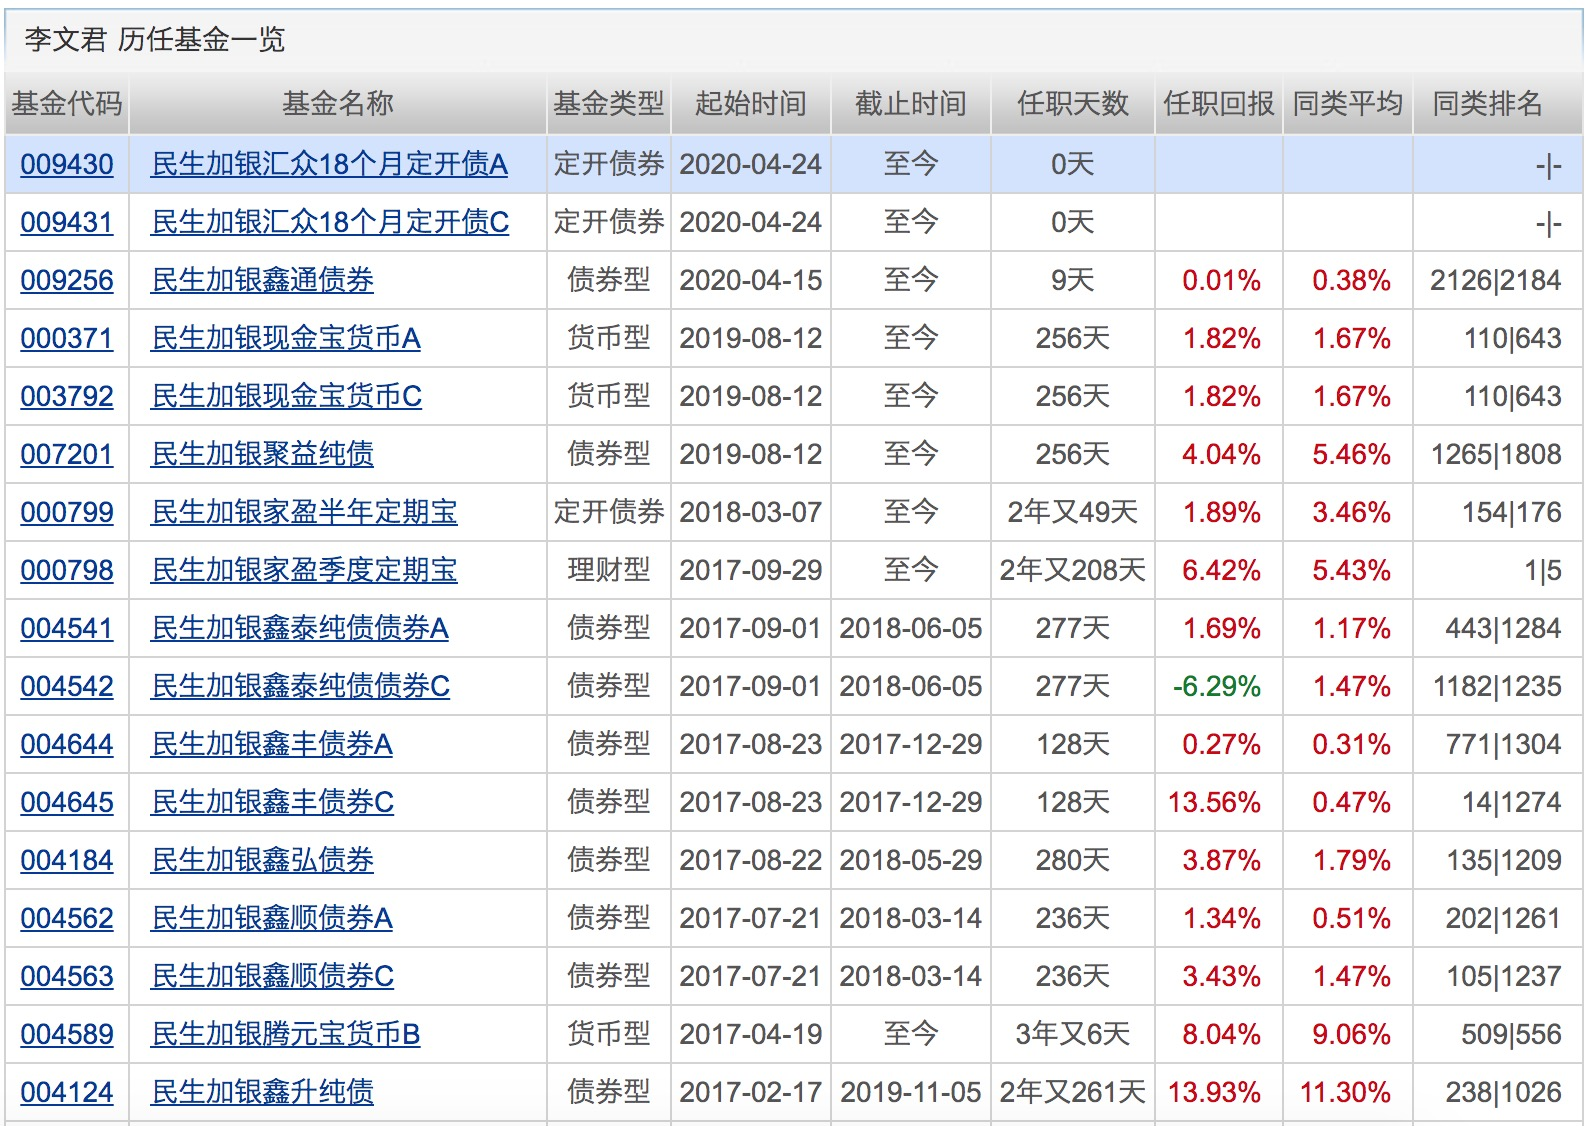Open fund code 004644 link
Image resolution: width=1594 pixels, height=1126 pixels.
[x=67, y=744]
